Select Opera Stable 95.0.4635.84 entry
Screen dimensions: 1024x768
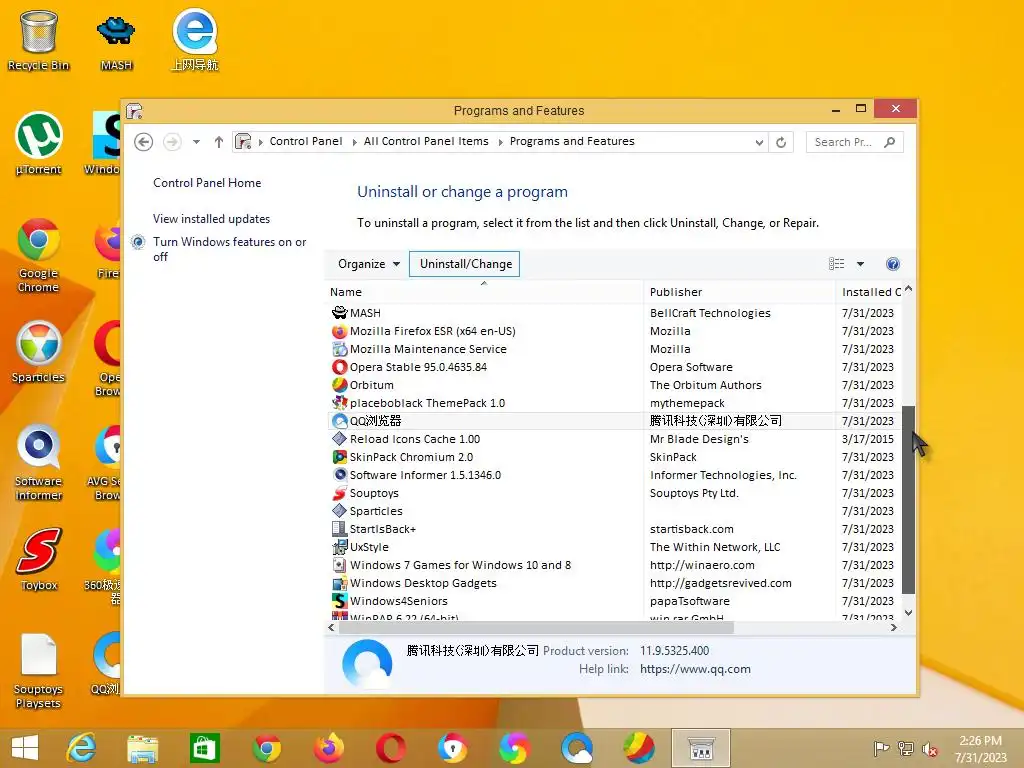pos(613,367)
